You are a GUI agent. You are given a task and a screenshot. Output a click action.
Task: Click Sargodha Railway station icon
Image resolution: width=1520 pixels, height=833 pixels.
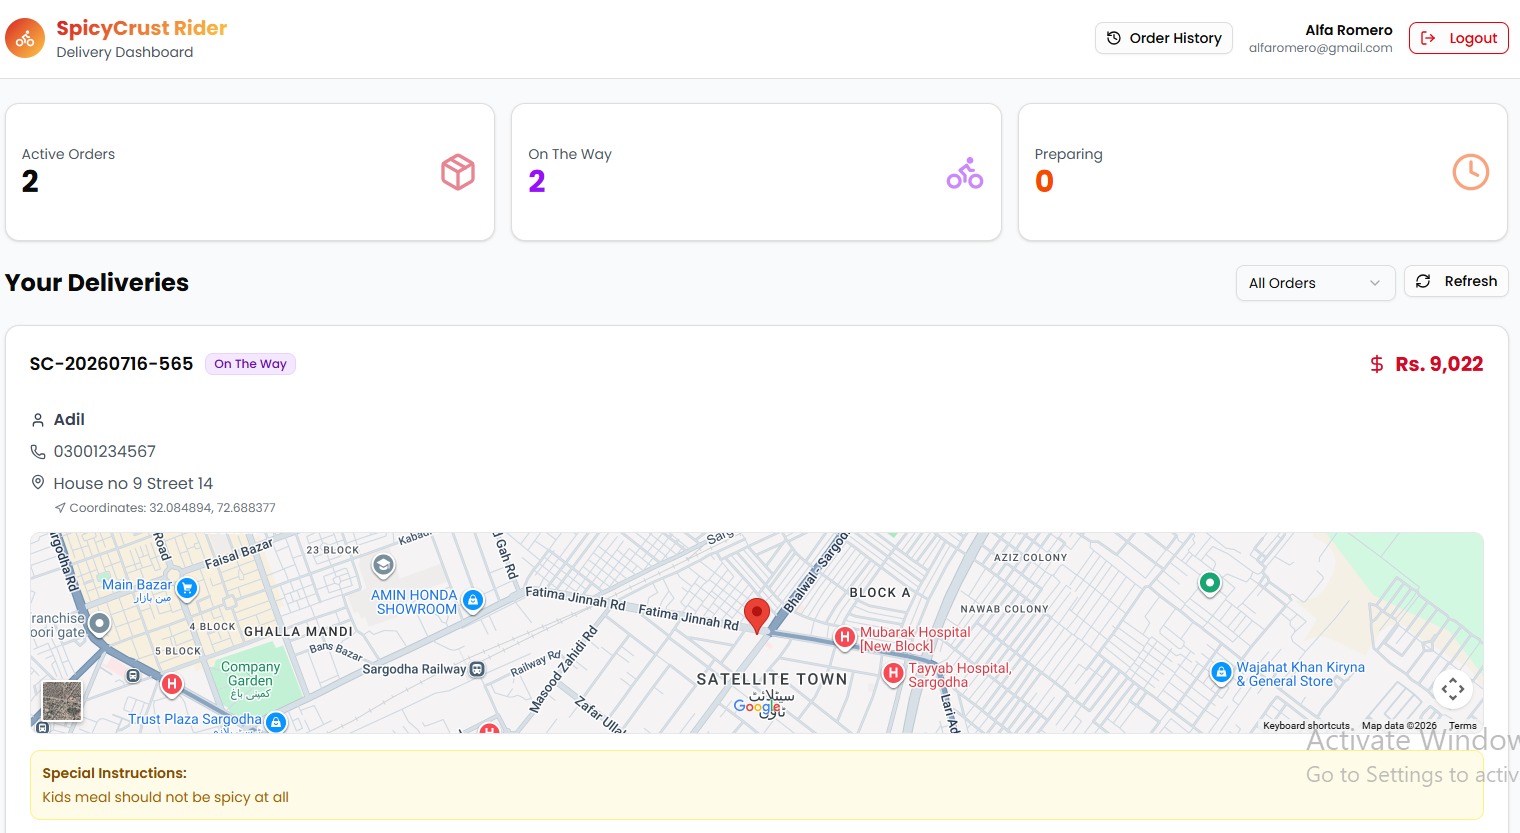click(477, 669)
